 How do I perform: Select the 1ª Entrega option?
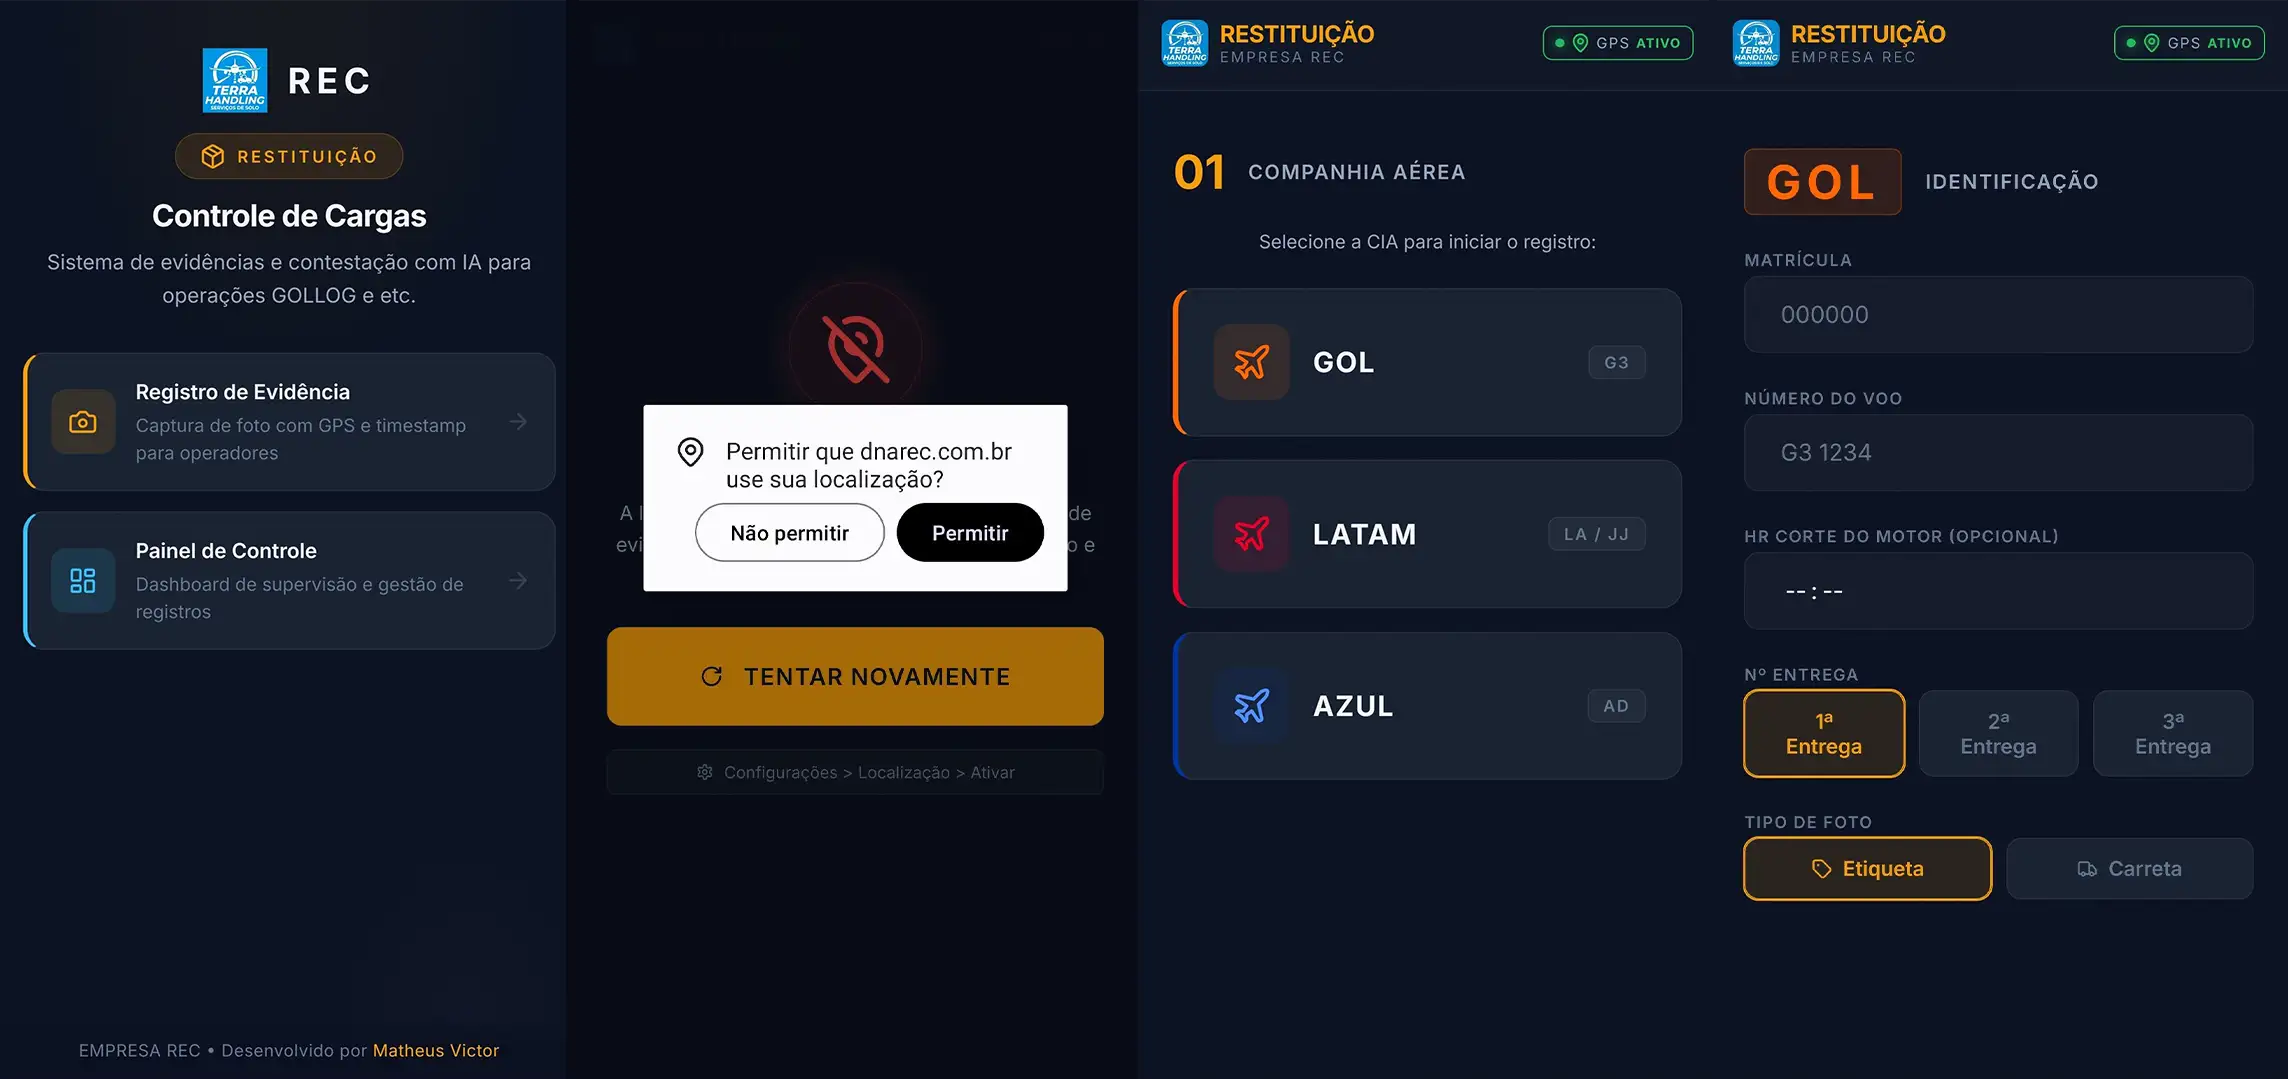[1824, 733]
